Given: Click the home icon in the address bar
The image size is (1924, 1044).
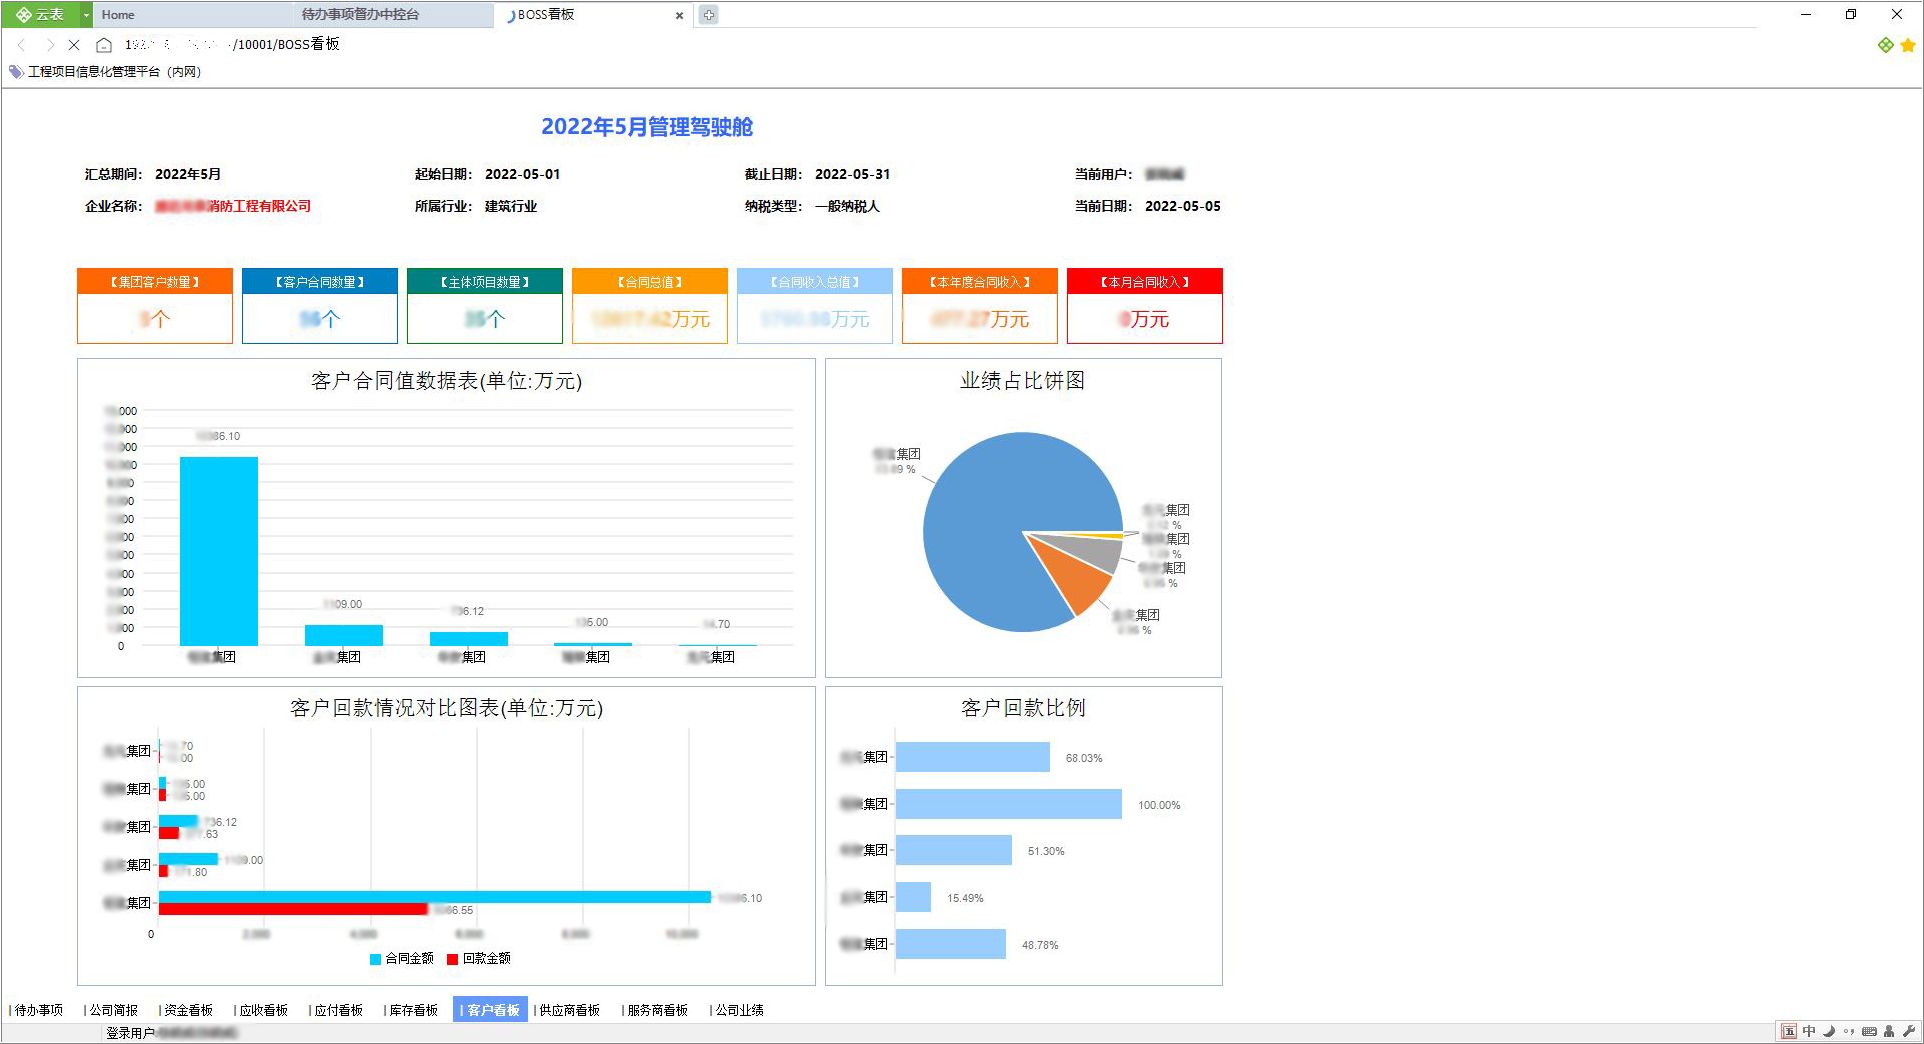Looking at the screenshot, I should coord(104,45).
